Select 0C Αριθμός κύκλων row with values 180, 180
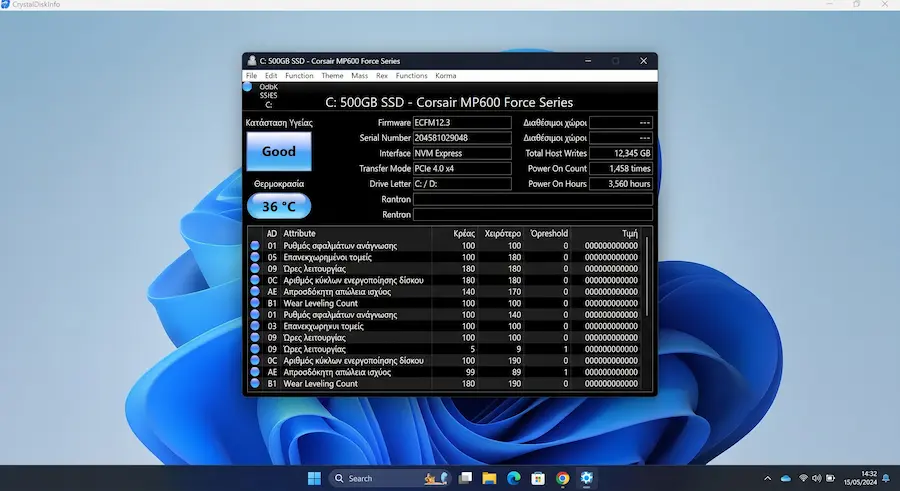Viewport: 900px width, 491px height. tap(445, 280)
